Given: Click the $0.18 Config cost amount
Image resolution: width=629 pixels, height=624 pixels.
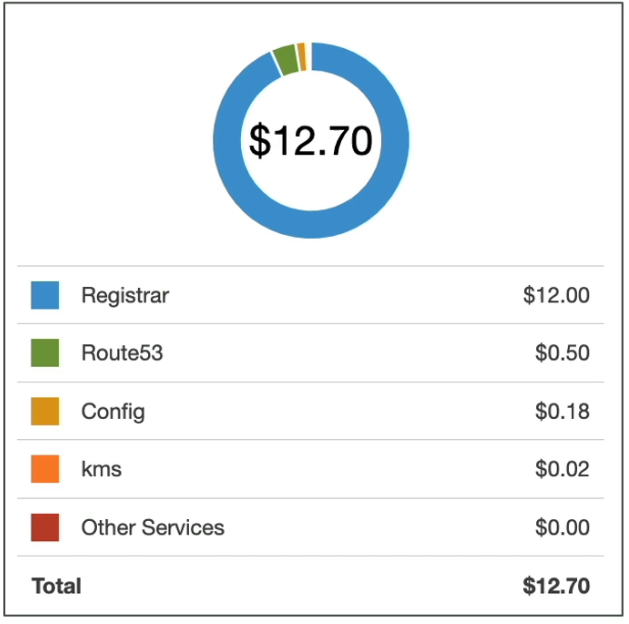Looking at the screenshot, I should tap(562, 411).
